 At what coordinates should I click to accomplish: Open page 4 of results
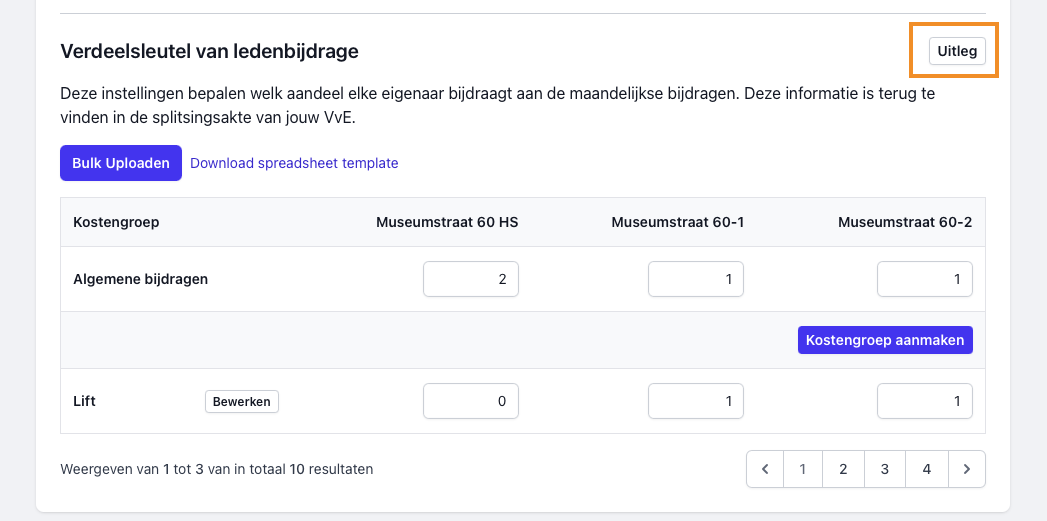point(927,469)
